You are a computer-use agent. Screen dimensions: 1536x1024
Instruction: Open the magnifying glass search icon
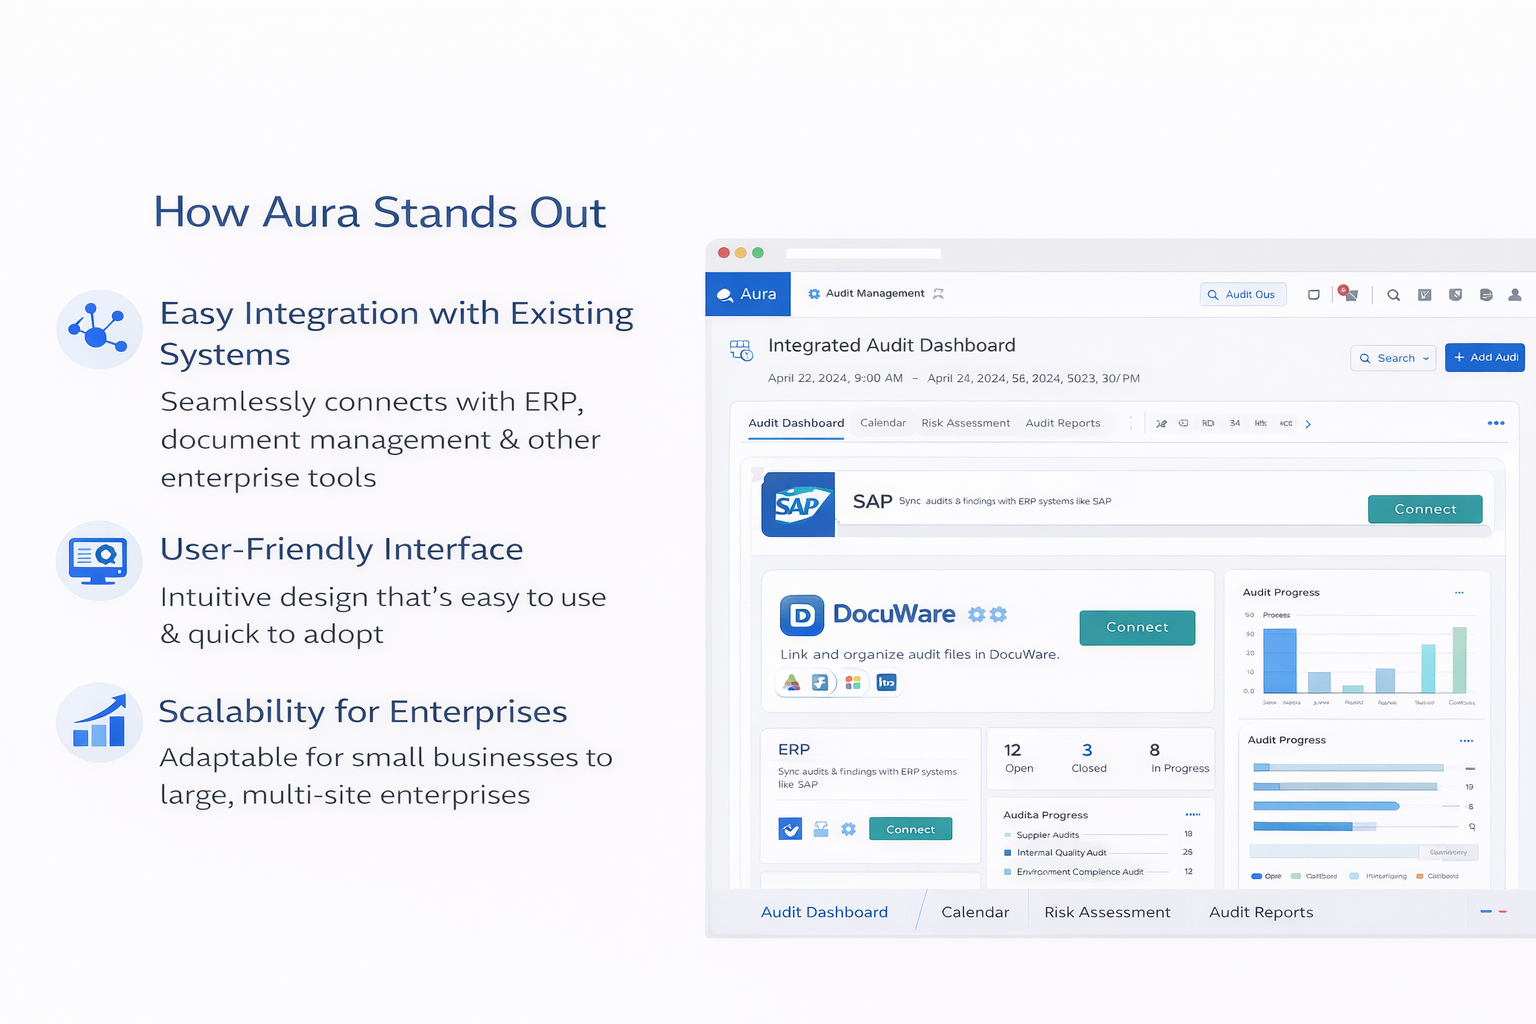pyautogui.click(x=1393, y=295)
